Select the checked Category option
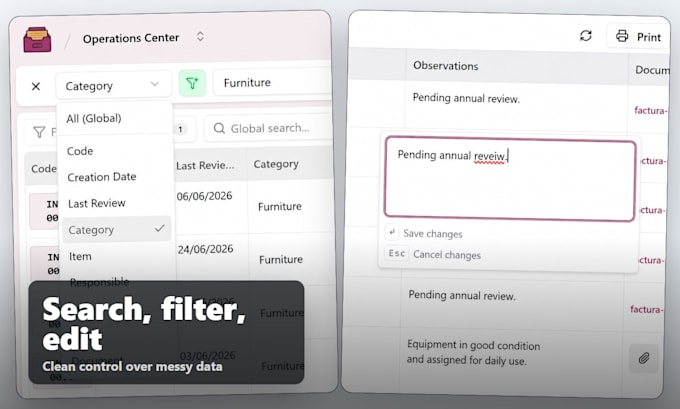The width and height of the screenshot is (680, 409). (x=116, y=229)
